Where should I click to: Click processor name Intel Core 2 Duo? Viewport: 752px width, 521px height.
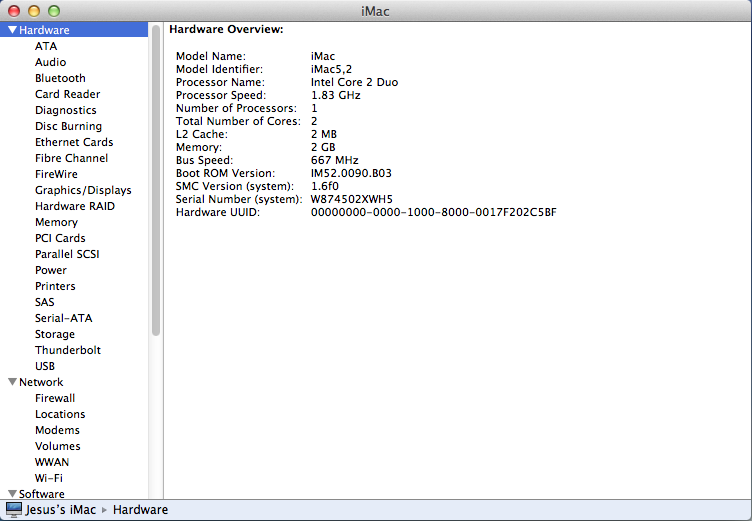pyautogui.click(x=354, y=82)
